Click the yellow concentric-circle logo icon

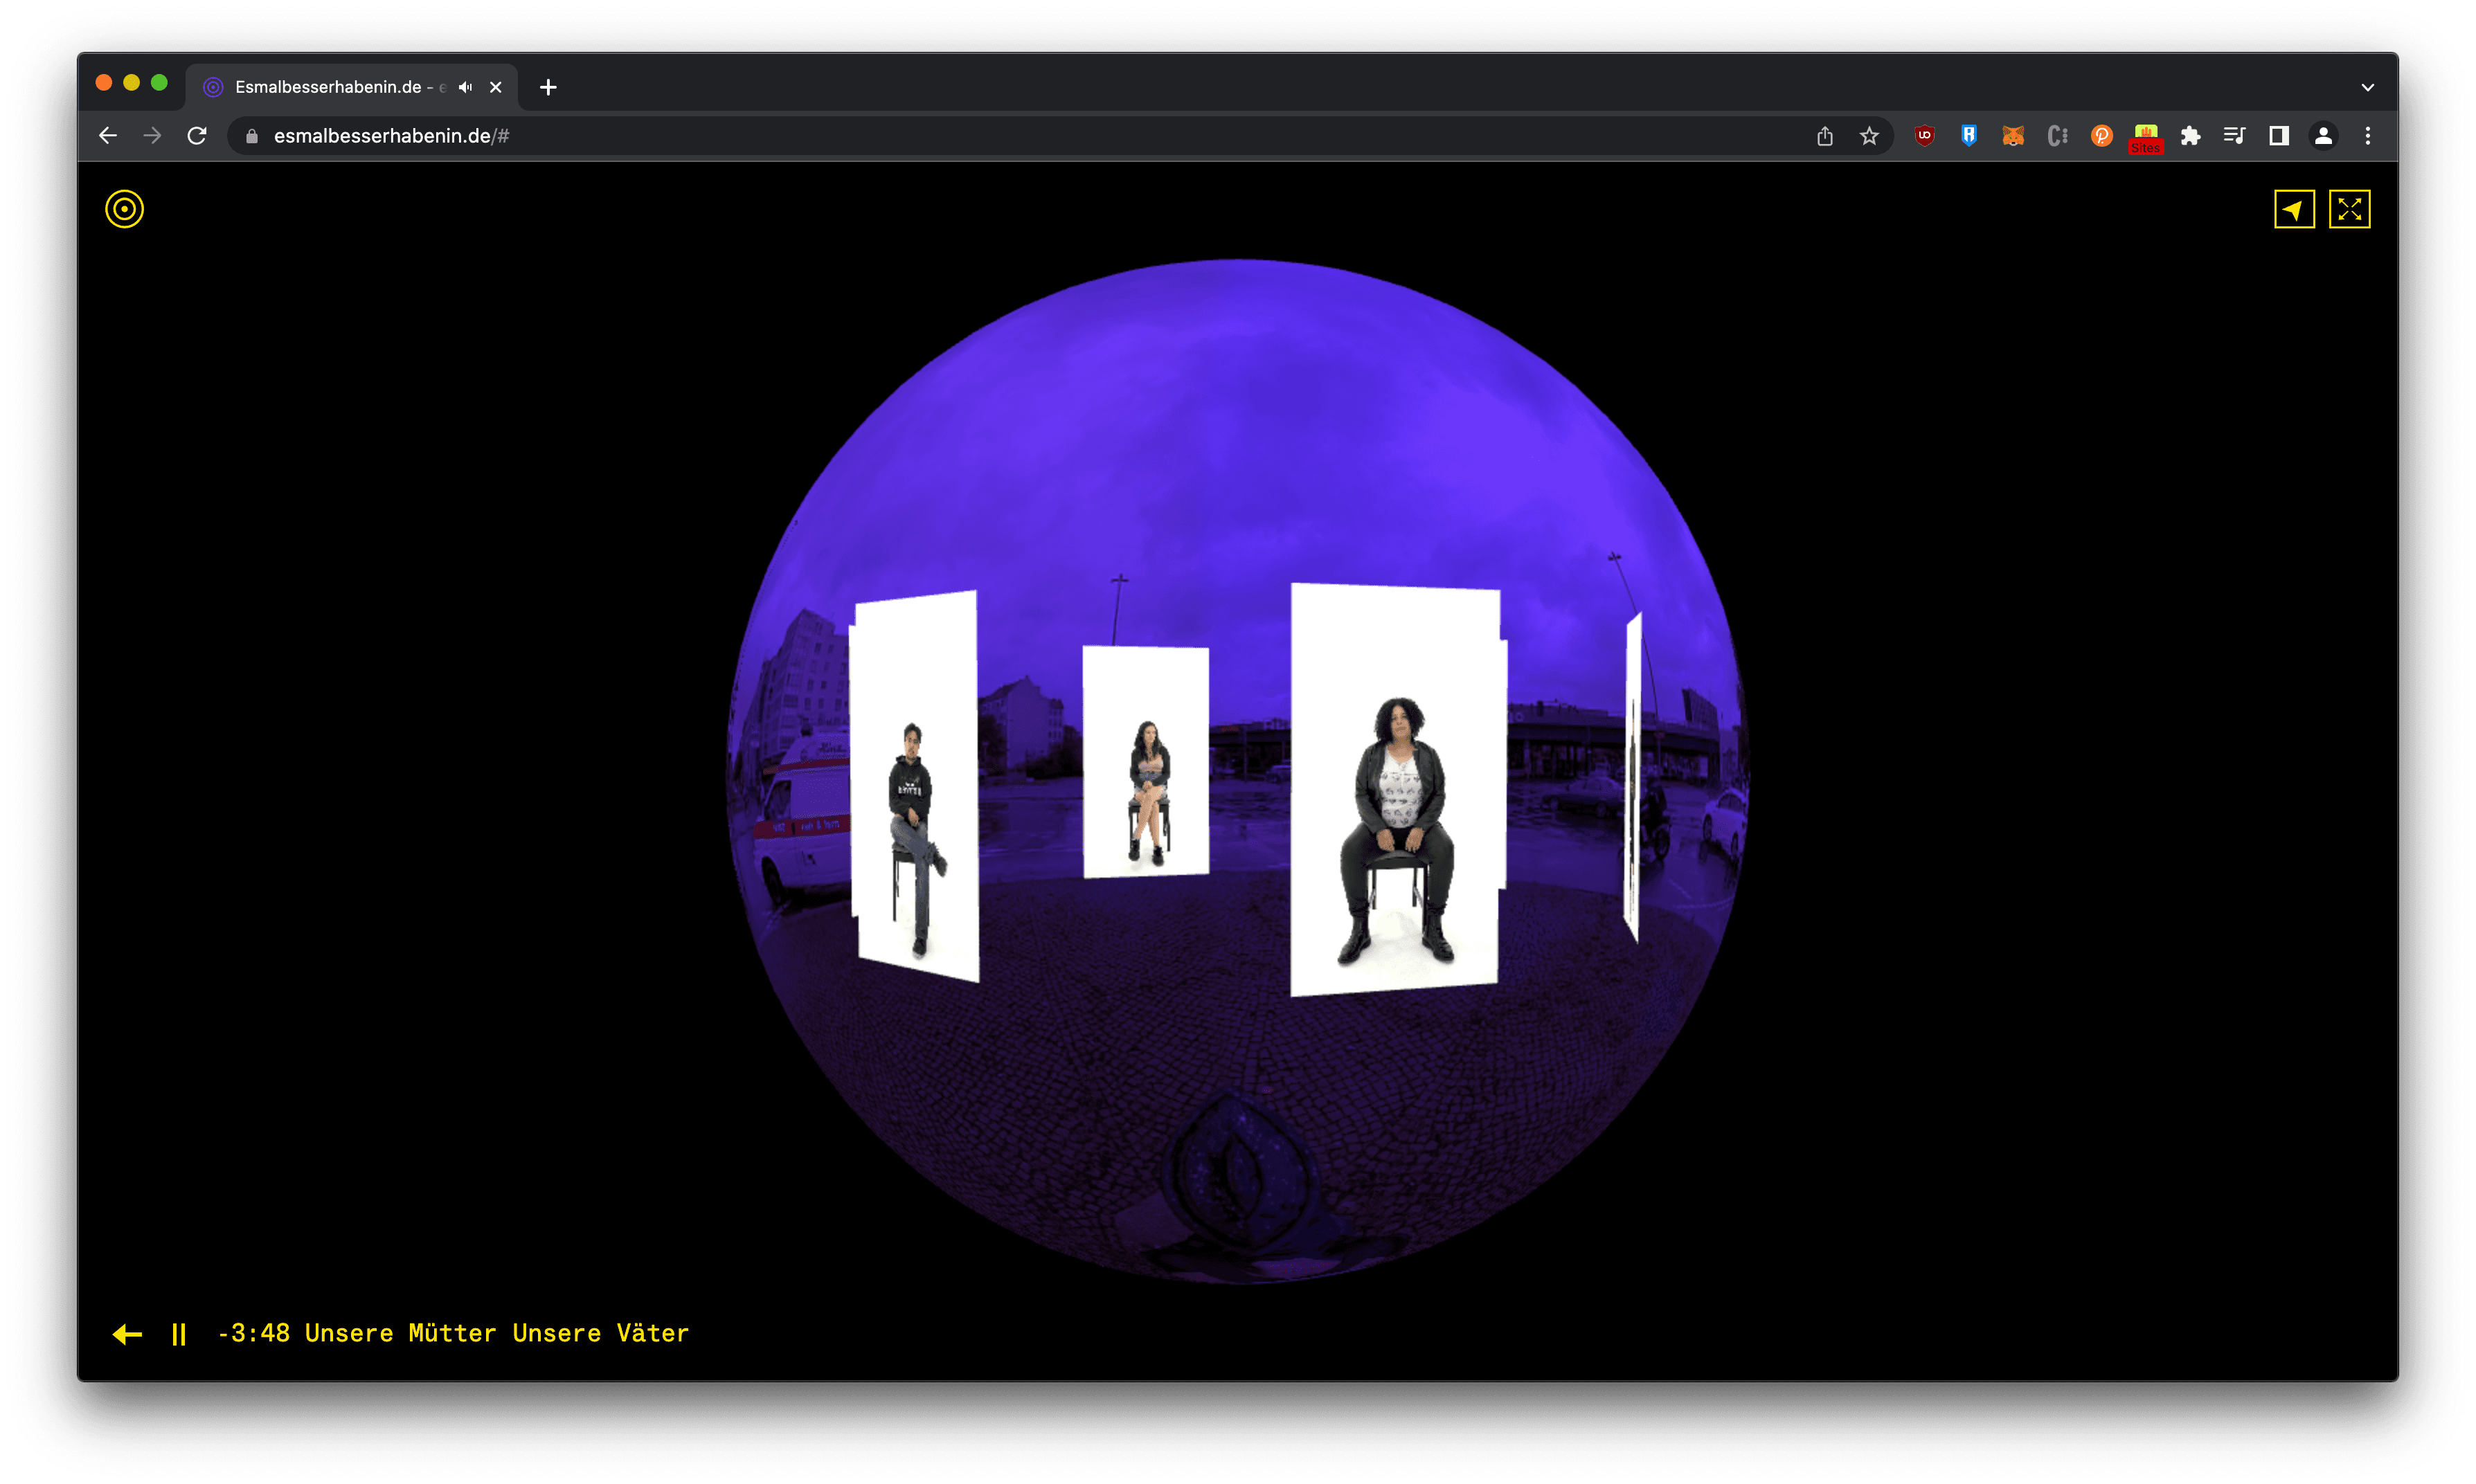(x=124, y=209)
